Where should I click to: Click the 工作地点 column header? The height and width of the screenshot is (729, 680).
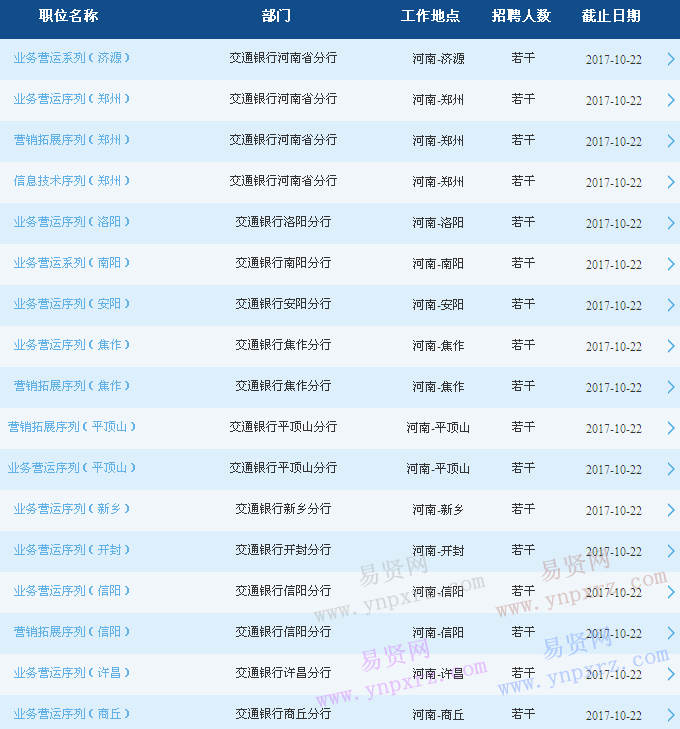click(431, 16)
